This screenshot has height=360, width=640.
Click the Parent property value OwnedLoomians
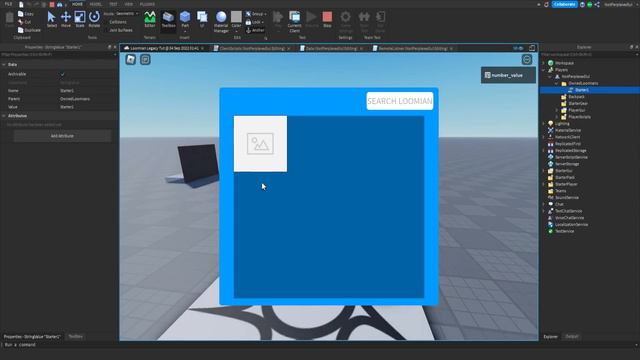(75, 99)
